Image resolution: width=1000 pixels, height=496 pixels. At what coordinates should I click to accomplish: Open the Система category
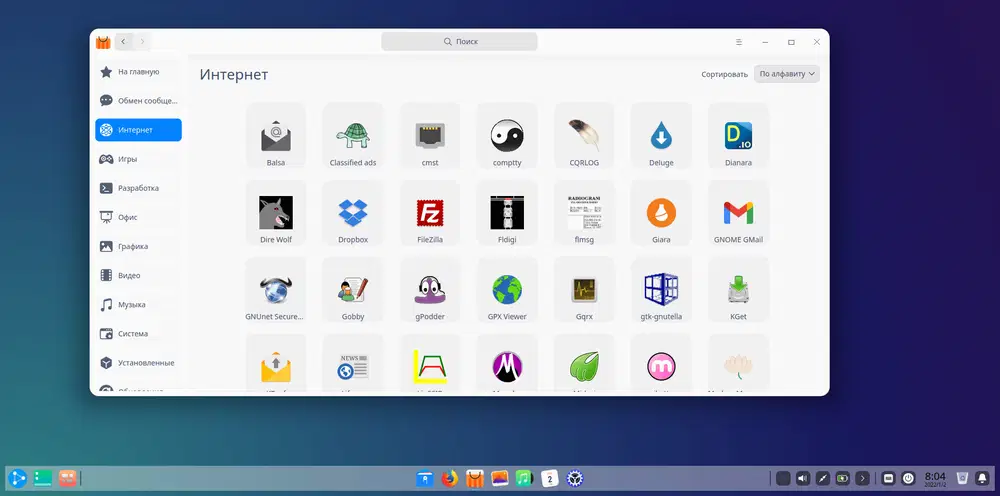138,333
